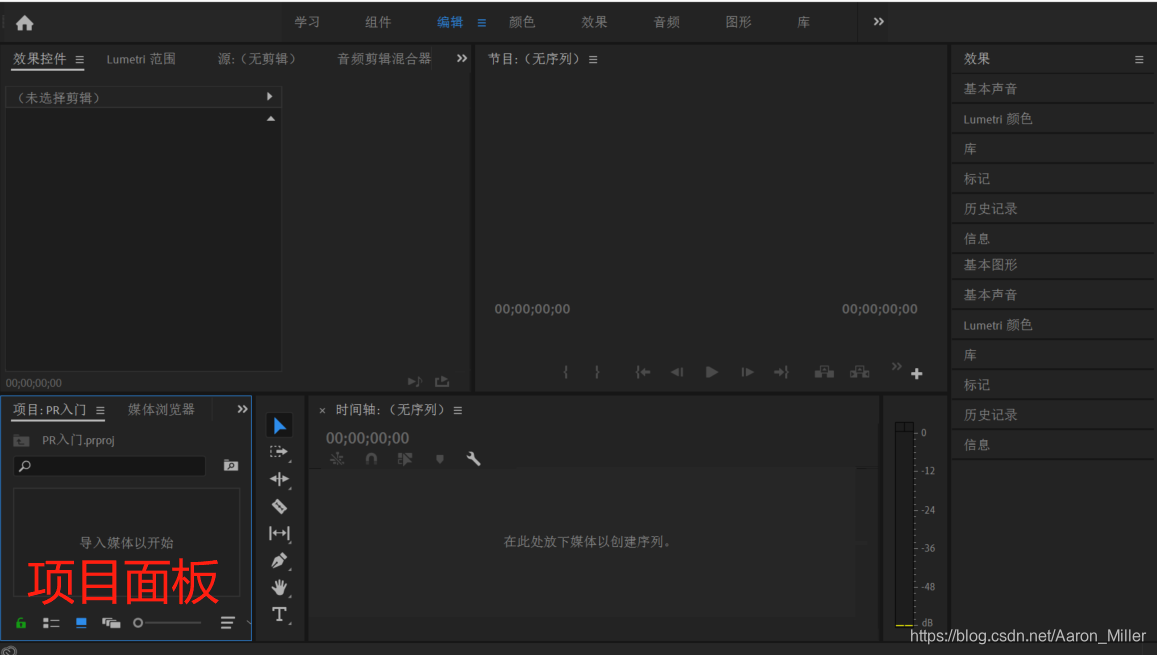The image size is (1157, 655).
Task: Open 音频剪辑混合器 tab
Action: pos(384,59)
